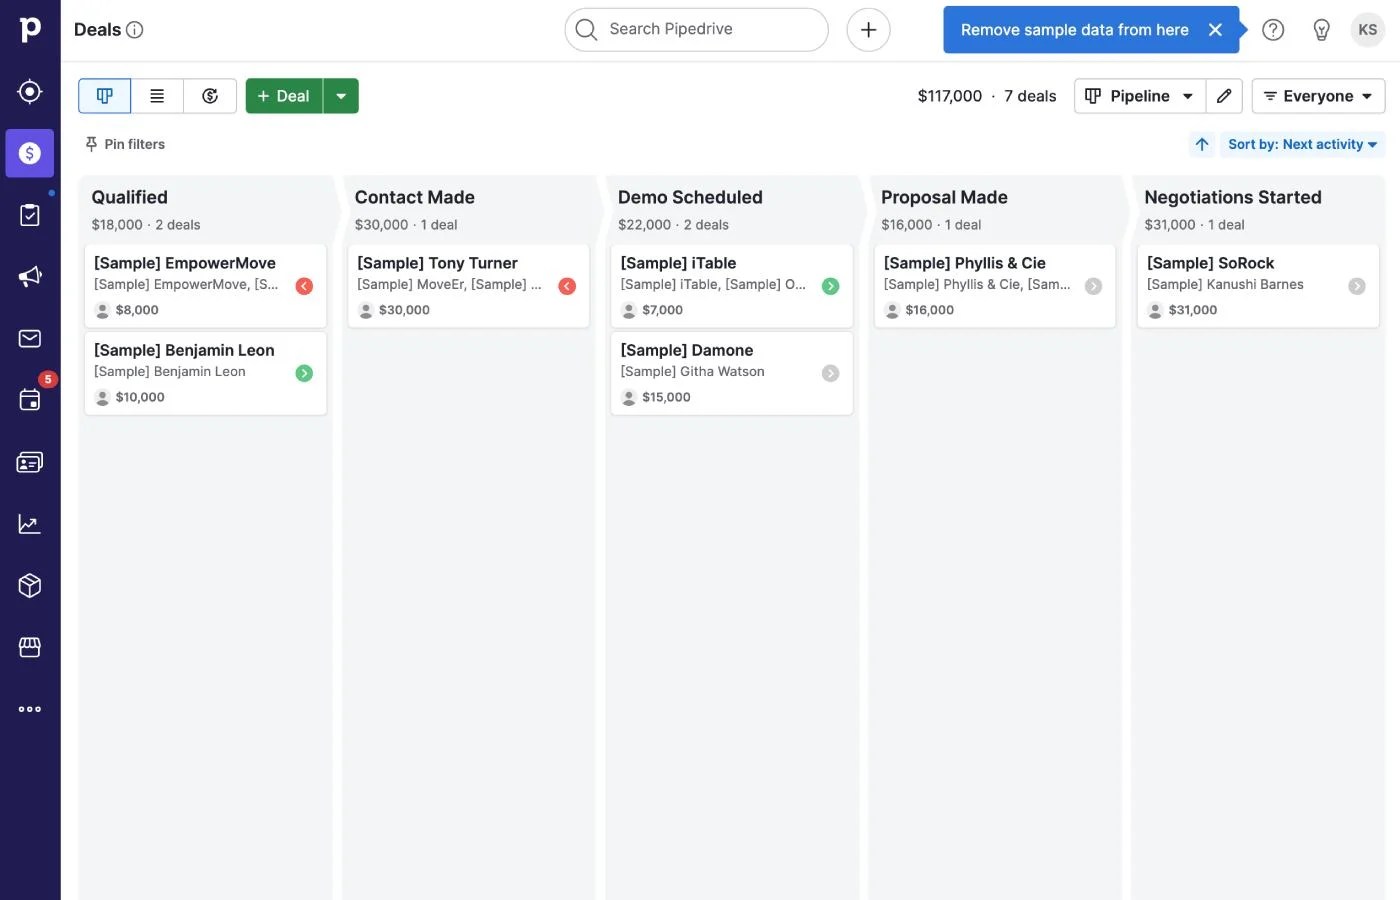The width and height of the screenshot is (1400, 900).
Task: Open Marketplace storefront icon in sidebar
Action: tap(30, 647)
